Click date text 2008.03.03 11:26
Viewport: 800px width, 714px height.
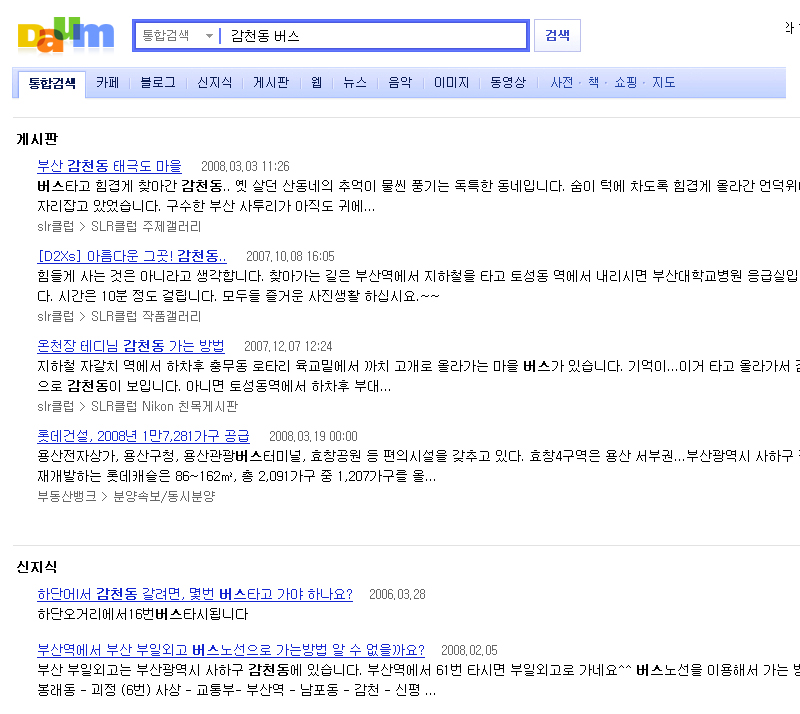(245, 166)
